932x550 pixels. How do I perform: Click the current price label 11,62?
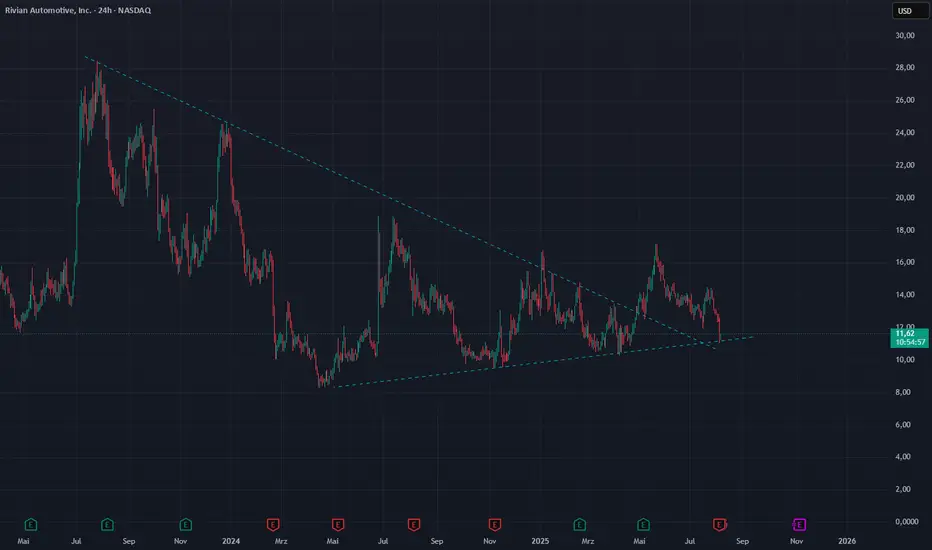point(906,334)
